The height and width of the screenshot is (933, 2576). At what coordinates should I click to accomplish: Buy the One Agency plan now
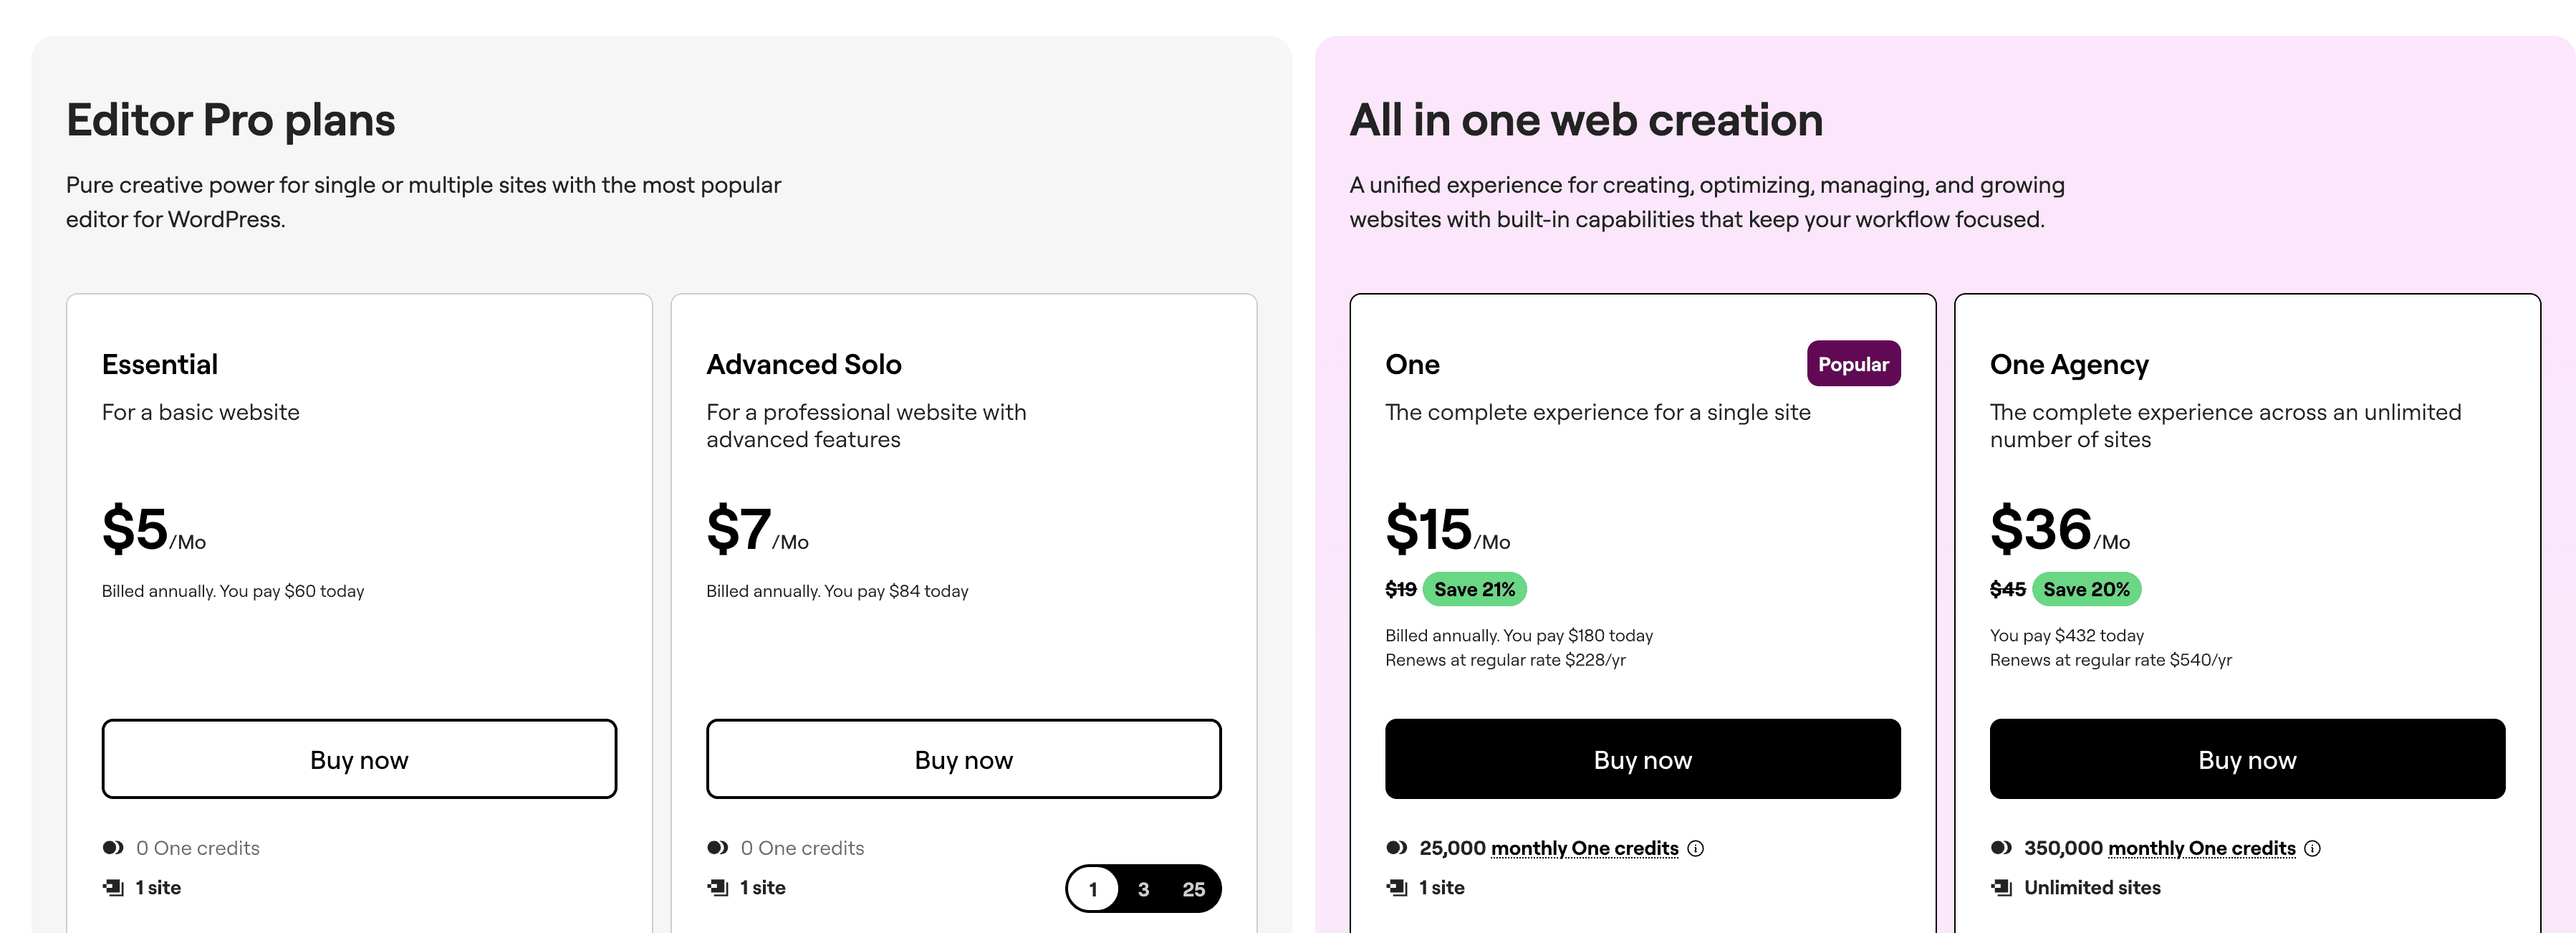(x=2247, y=759)
